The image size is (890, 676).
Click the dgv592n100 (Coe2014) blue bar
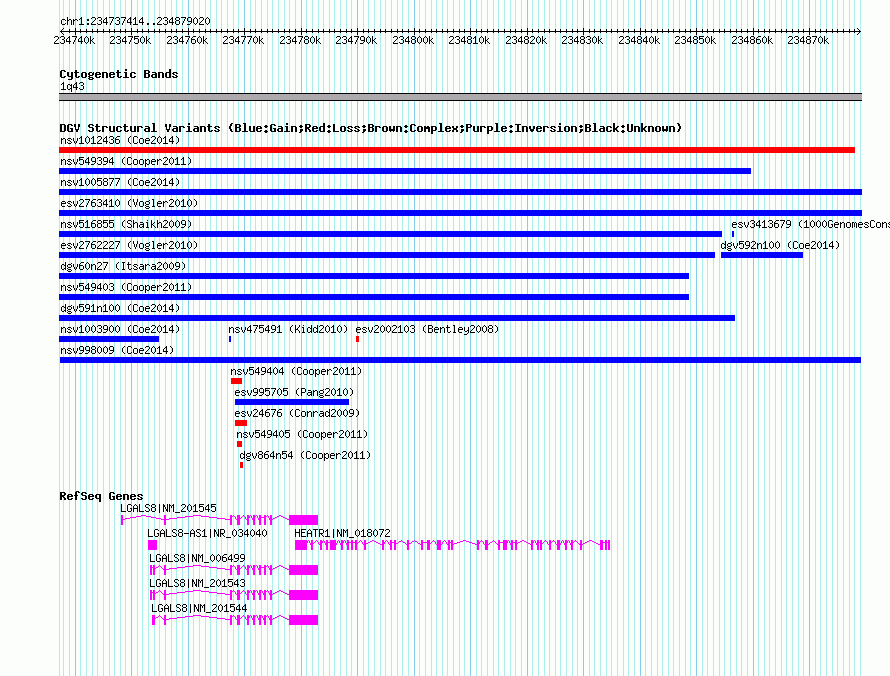point(762,255)
